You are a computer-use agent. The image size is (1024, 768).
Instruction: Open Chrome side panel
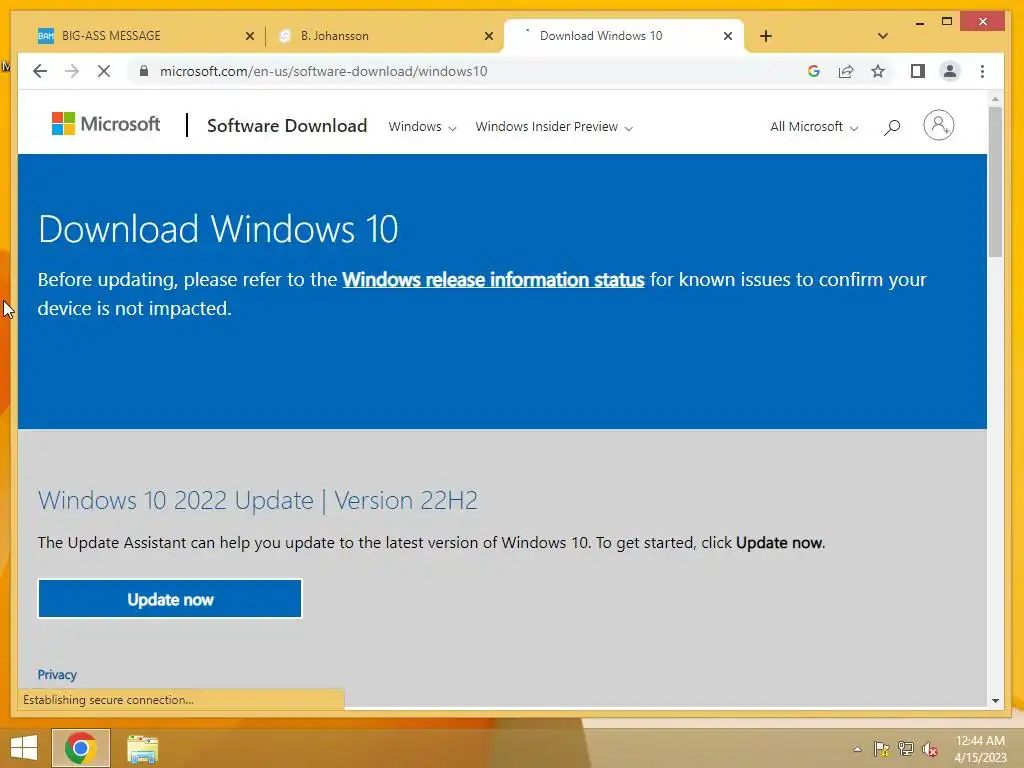point(918,71)
